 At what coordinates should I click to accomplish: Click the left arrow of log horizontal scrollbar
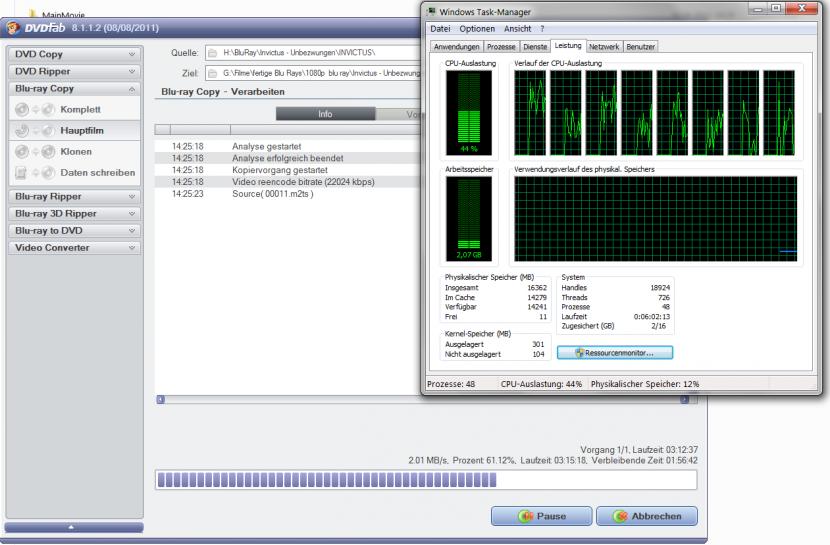pos(161,399)
